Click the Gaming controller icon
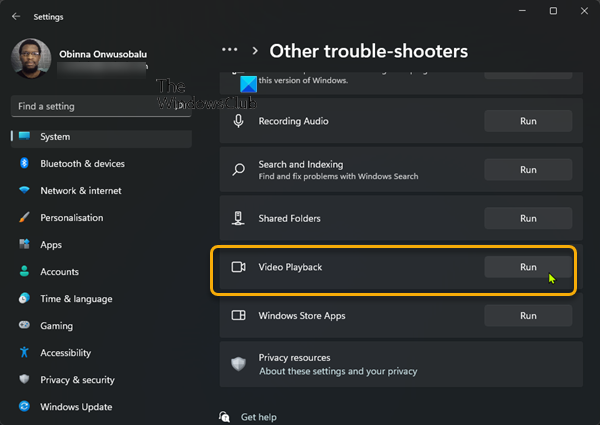The height and width of the screenshot is (425, 600). tap(24, 326)
